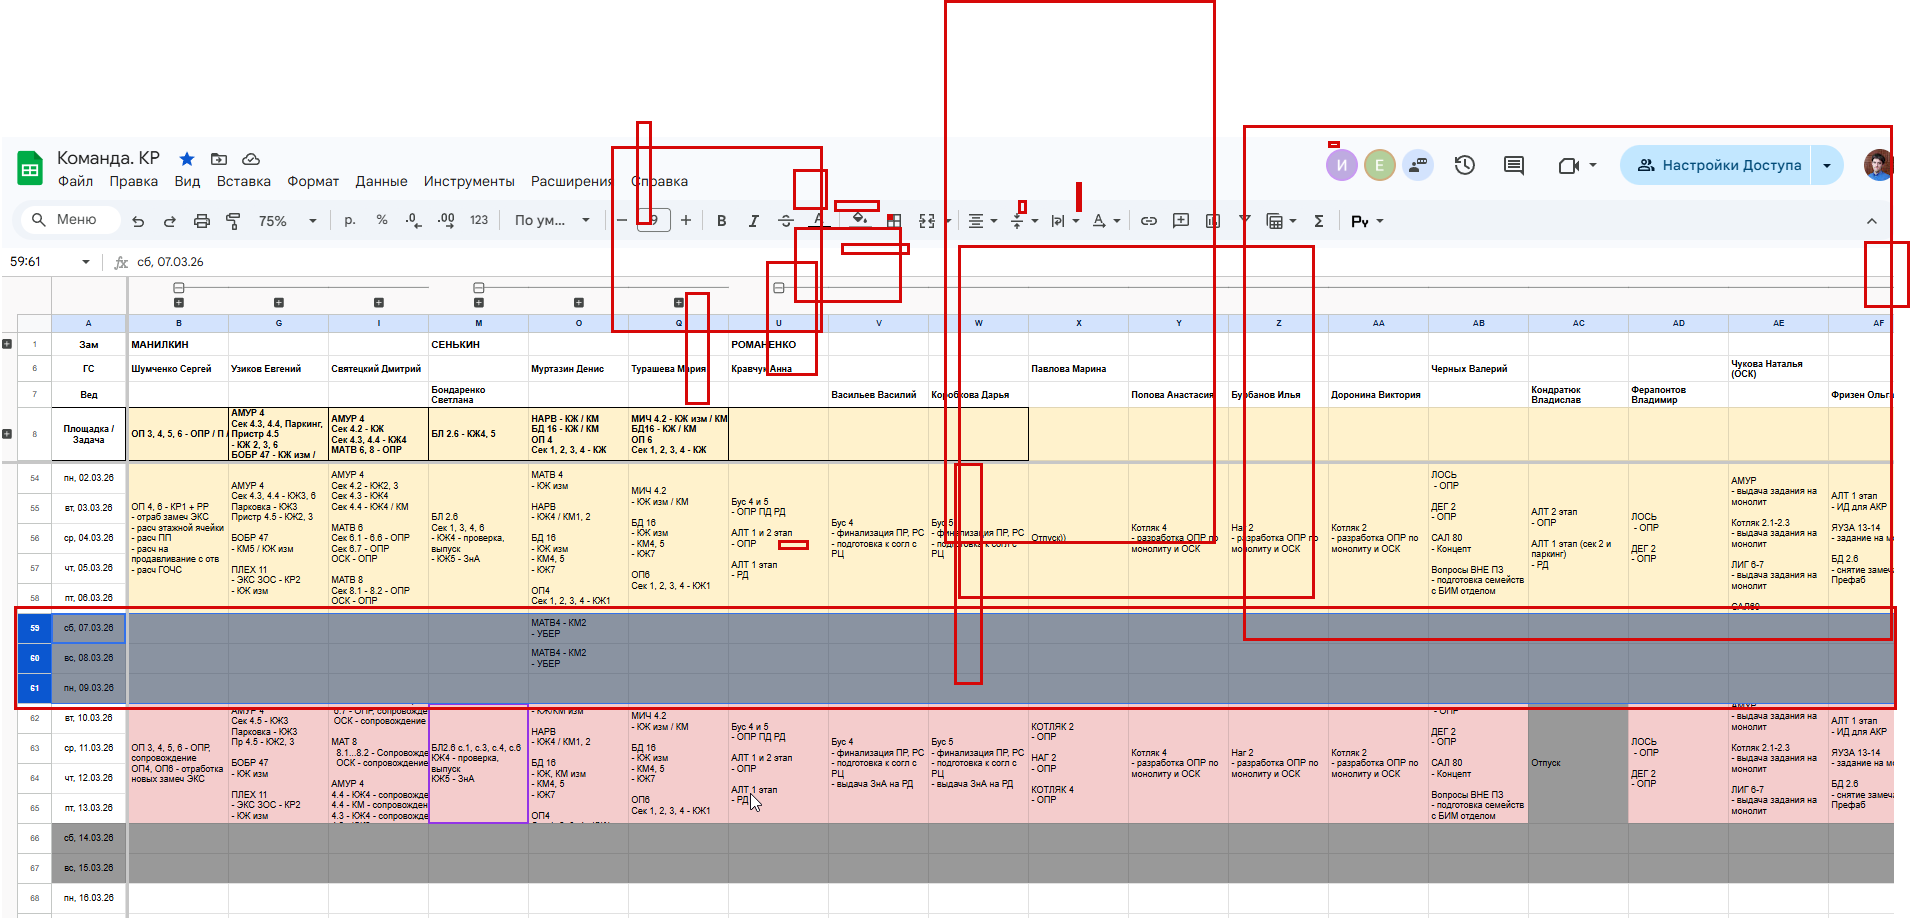The width and height of the screenshot is (1910, 918).
Task: Toggle strikethrough formatting
Action: [x=786, y=221]
